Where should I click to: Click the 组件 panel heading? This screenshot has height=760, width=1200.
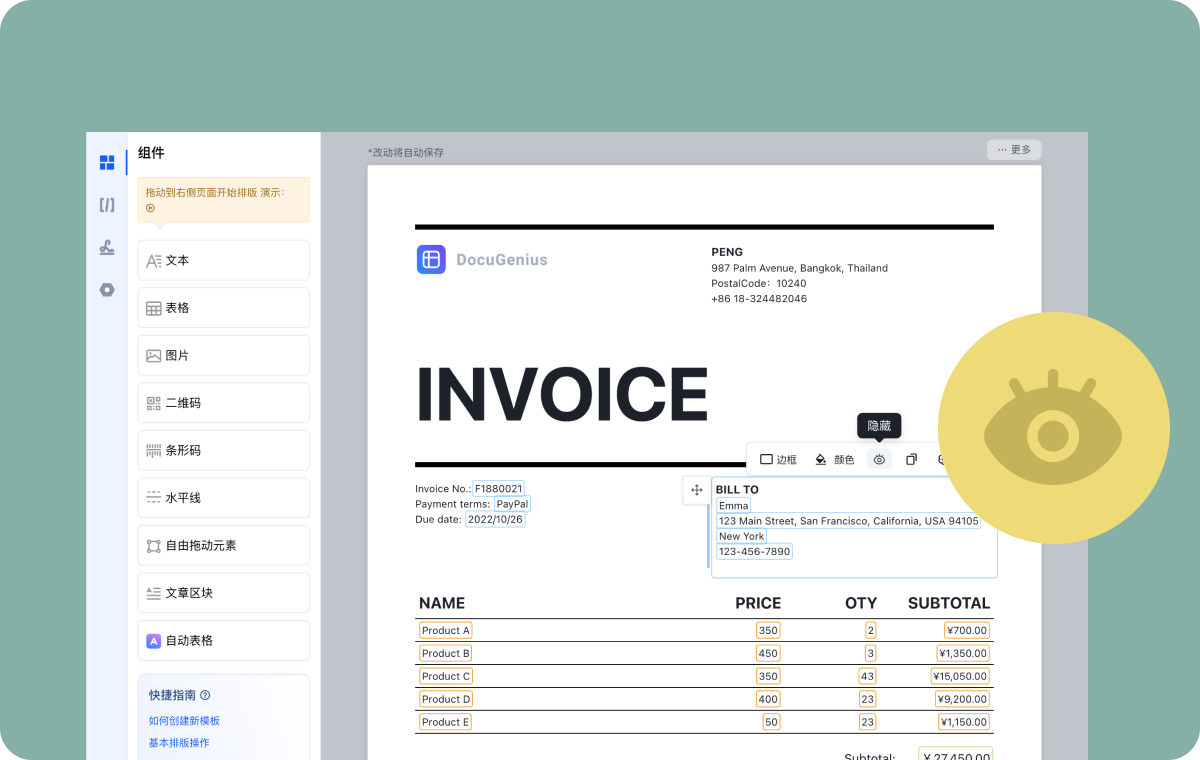pyautogui.click(x=151, y=153)
